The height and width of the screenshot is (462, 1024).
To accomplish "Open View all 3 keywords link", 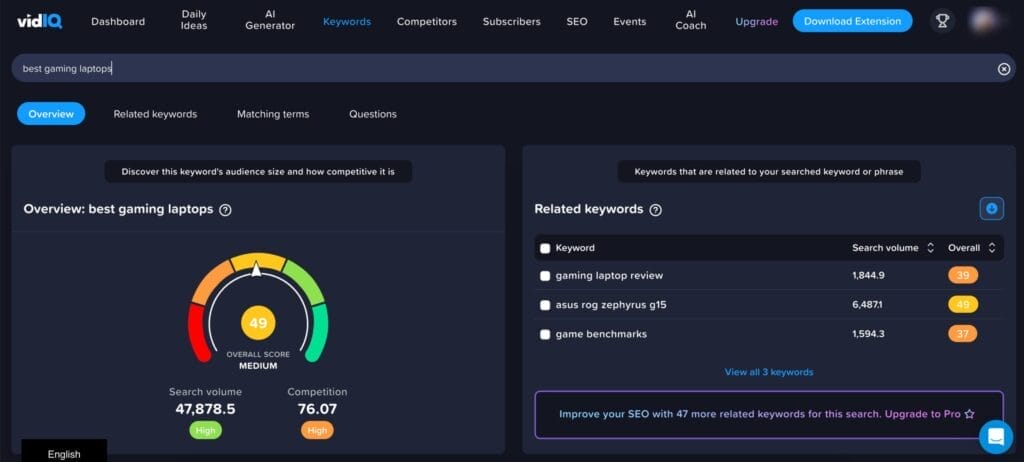I will click(768, 372).
